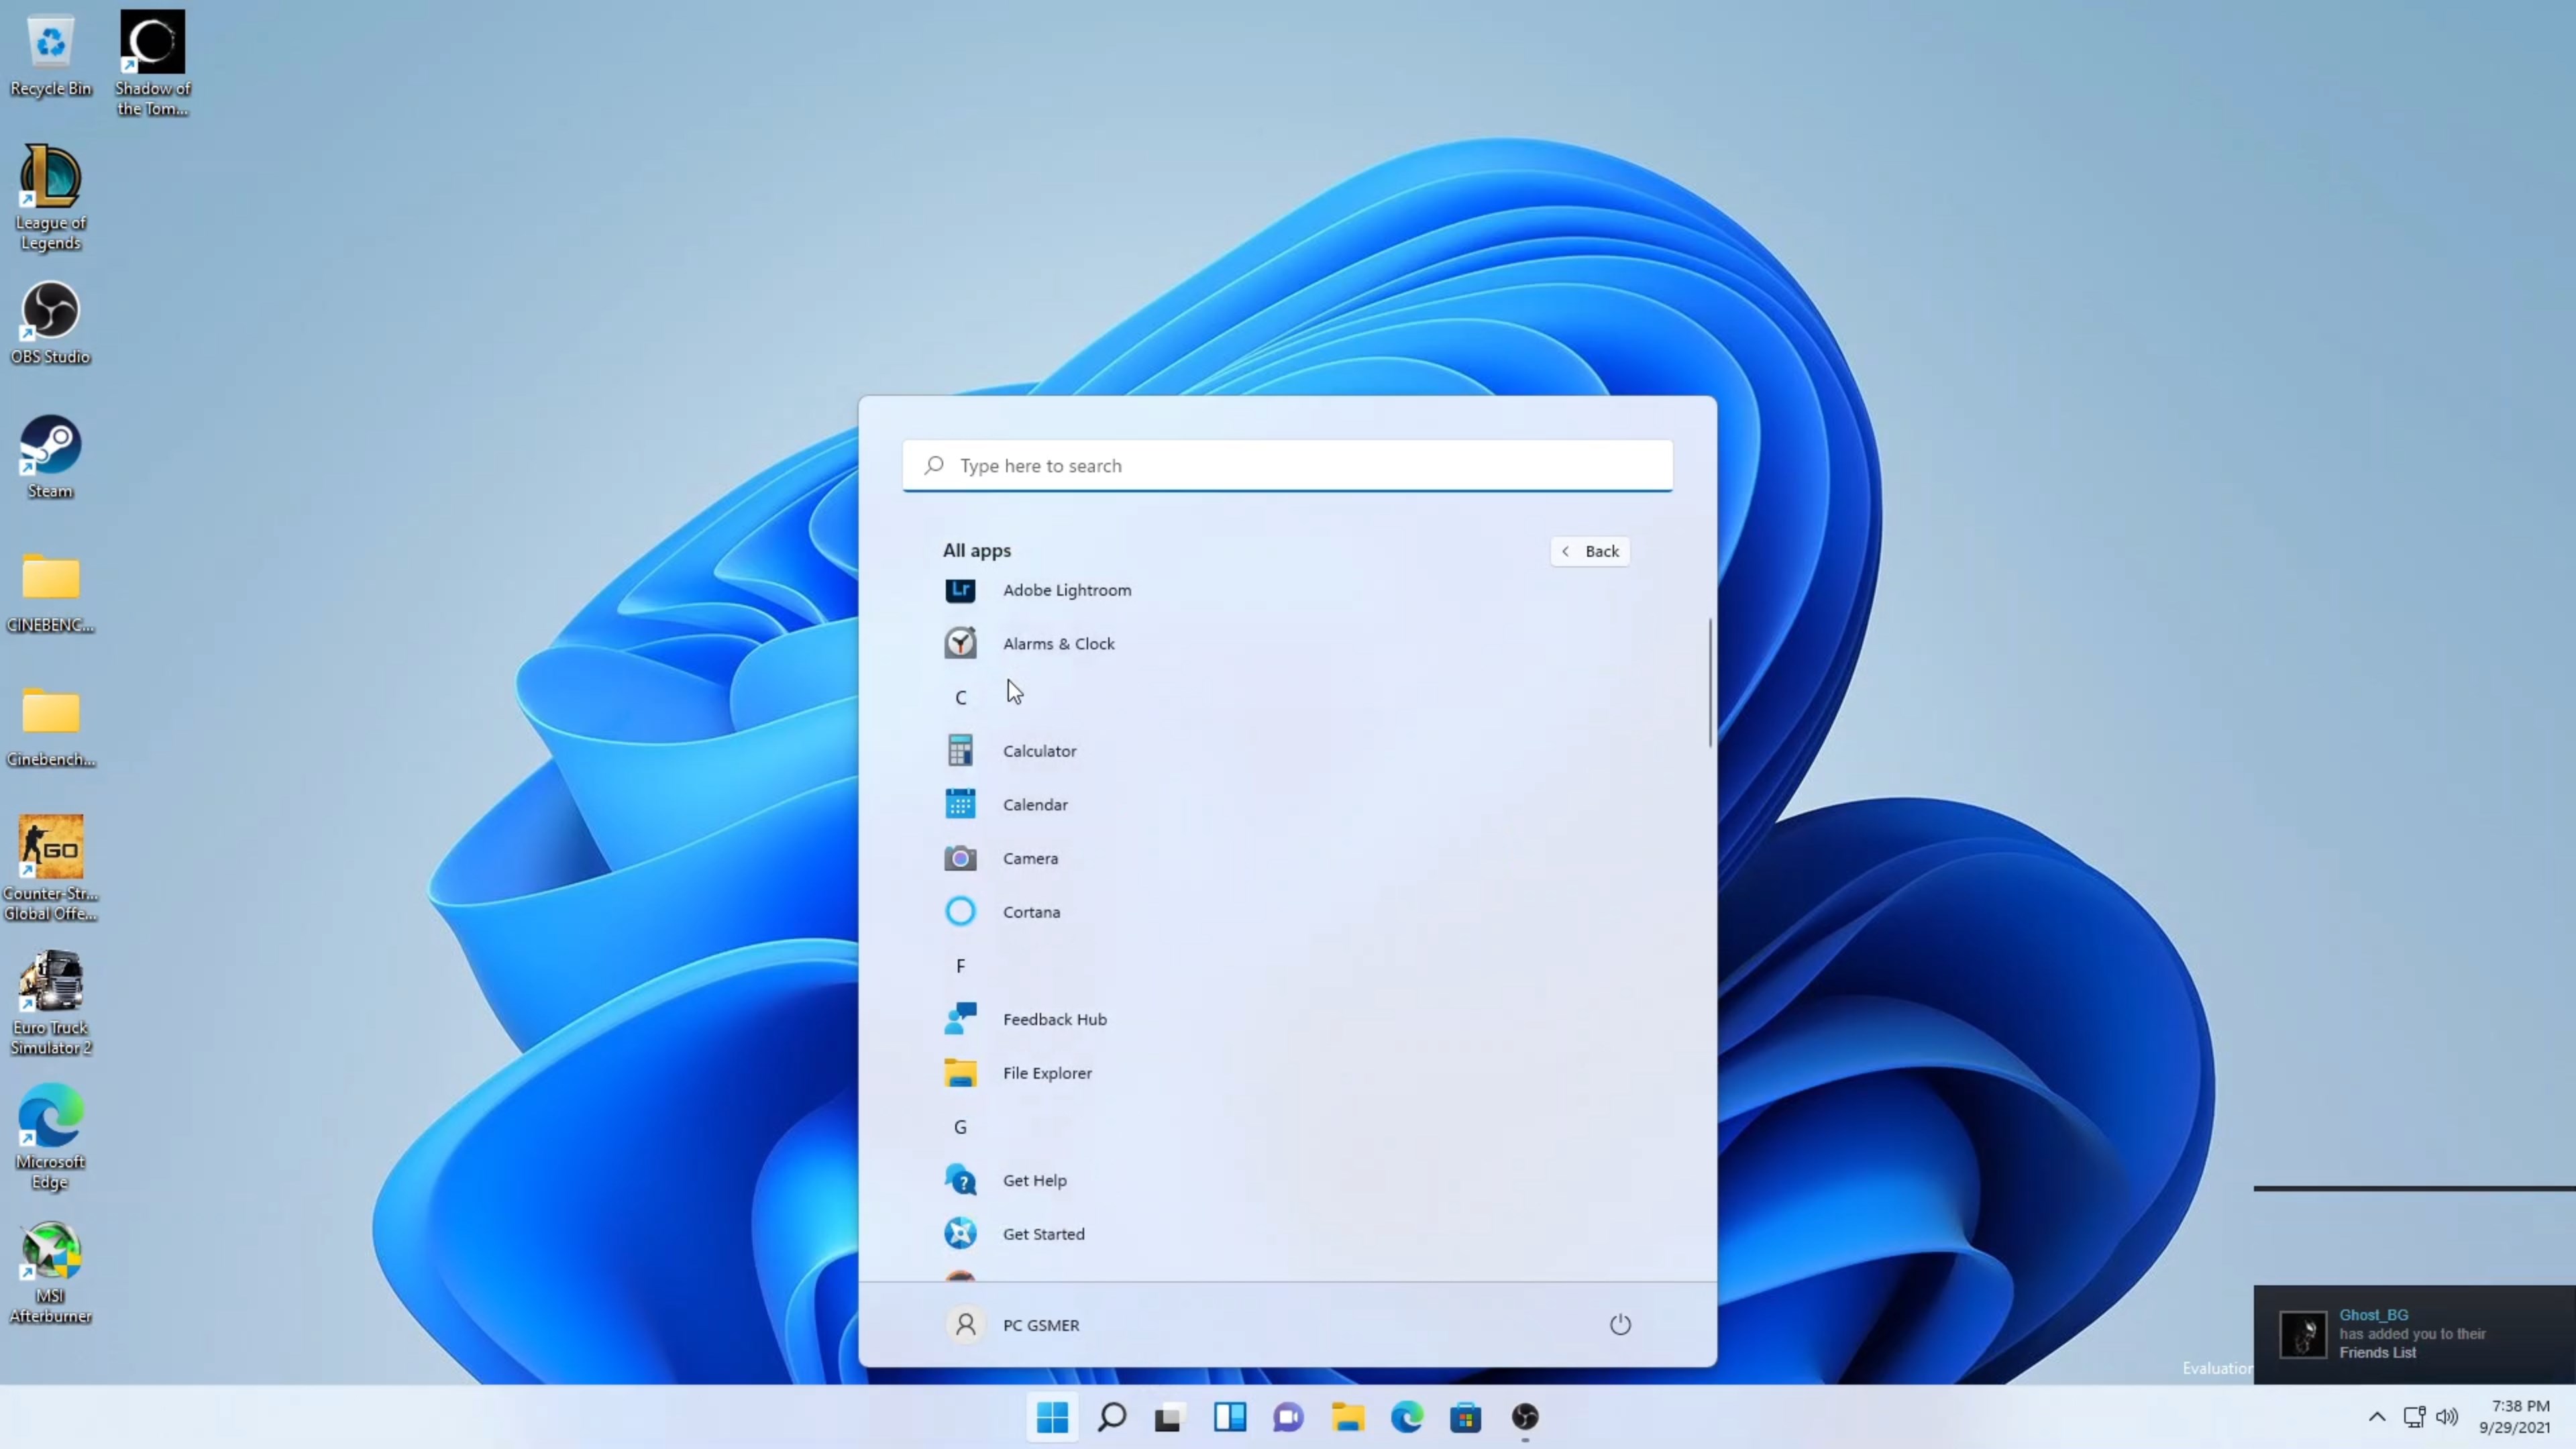
Task: Select Shadow of the Tomb Raider shortcut
Action: [x=152, y=64]
